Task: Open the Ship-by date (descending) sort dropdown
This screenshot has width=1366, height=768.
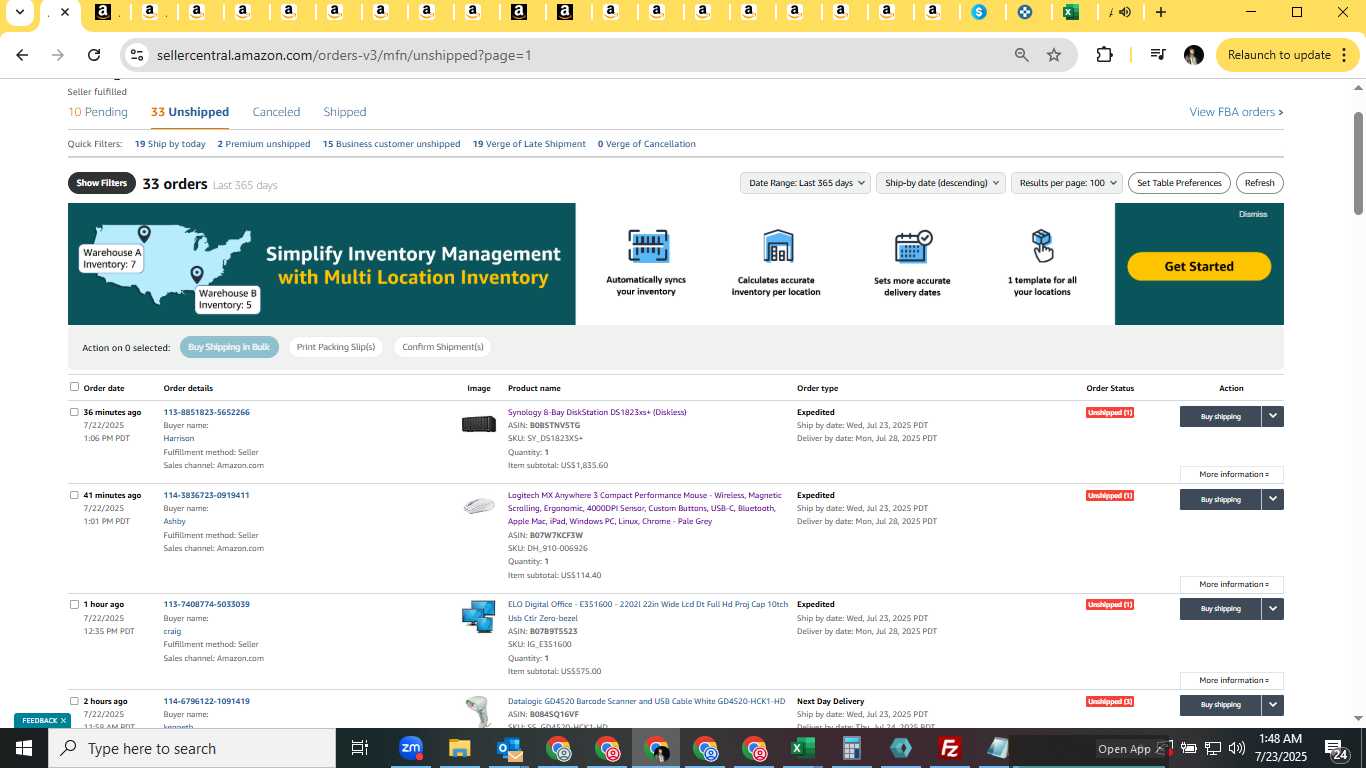Action: click(x=941, y=183)
